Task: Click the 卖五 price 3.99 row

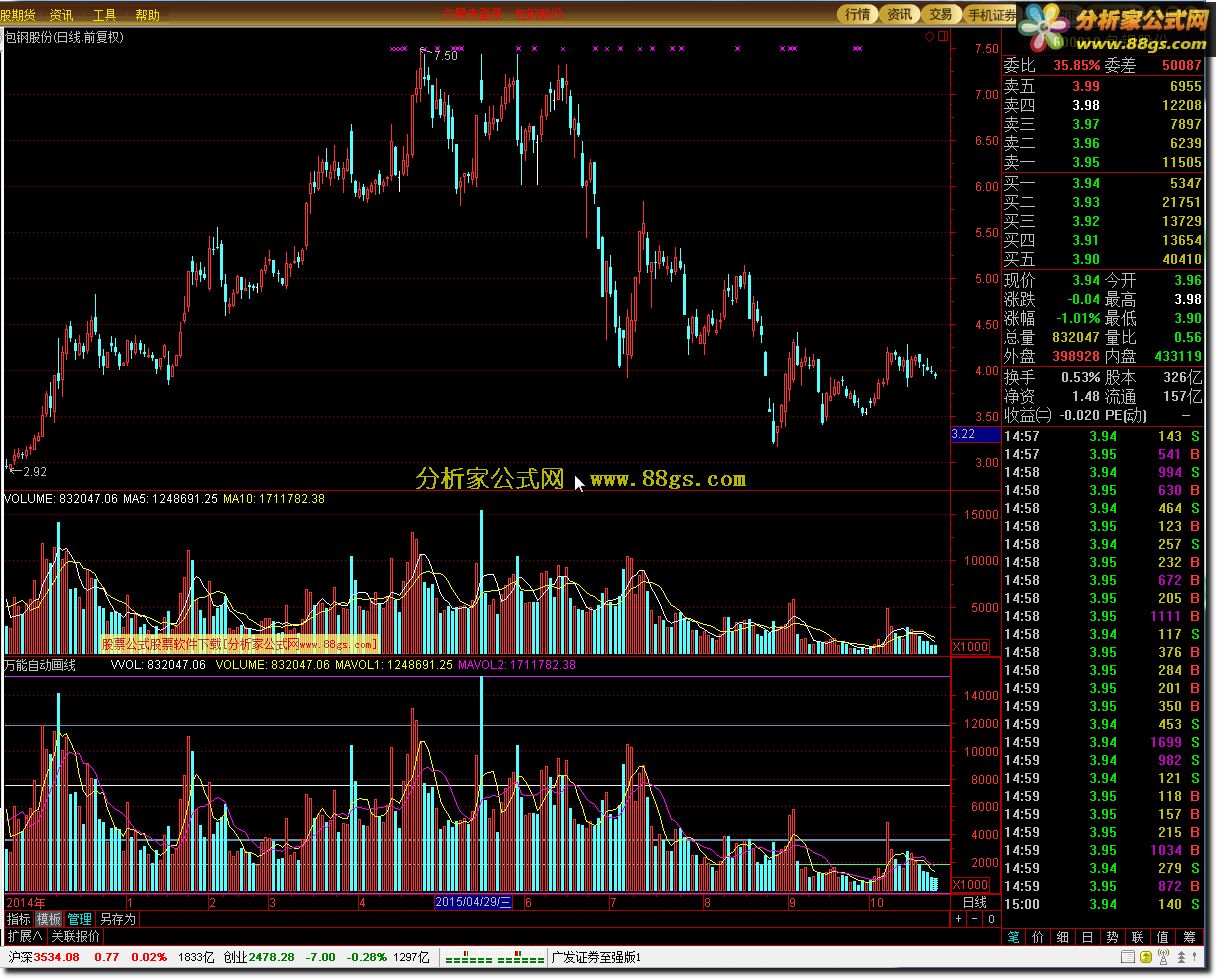Action: (x=1103, y=87)
